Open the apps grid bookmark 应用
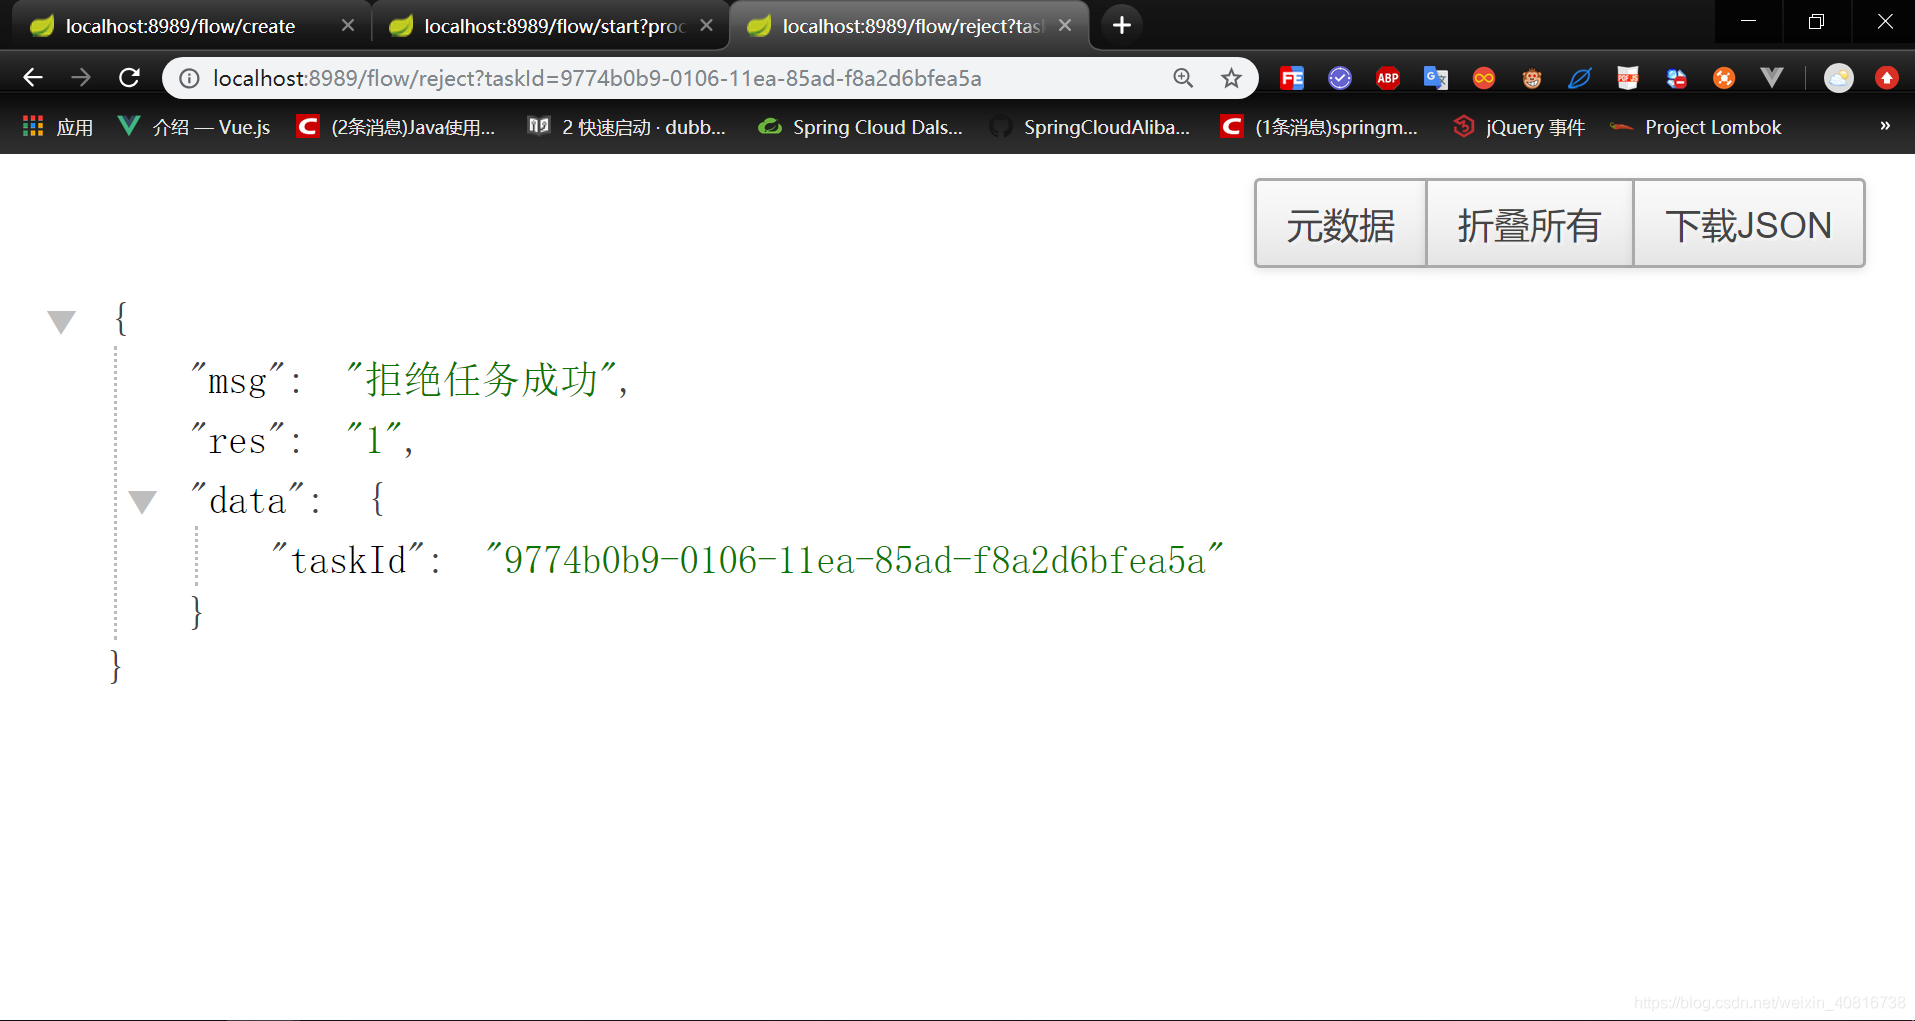Image resolution: width=1915 pixels, height=1021 pixels. [58, 127]
